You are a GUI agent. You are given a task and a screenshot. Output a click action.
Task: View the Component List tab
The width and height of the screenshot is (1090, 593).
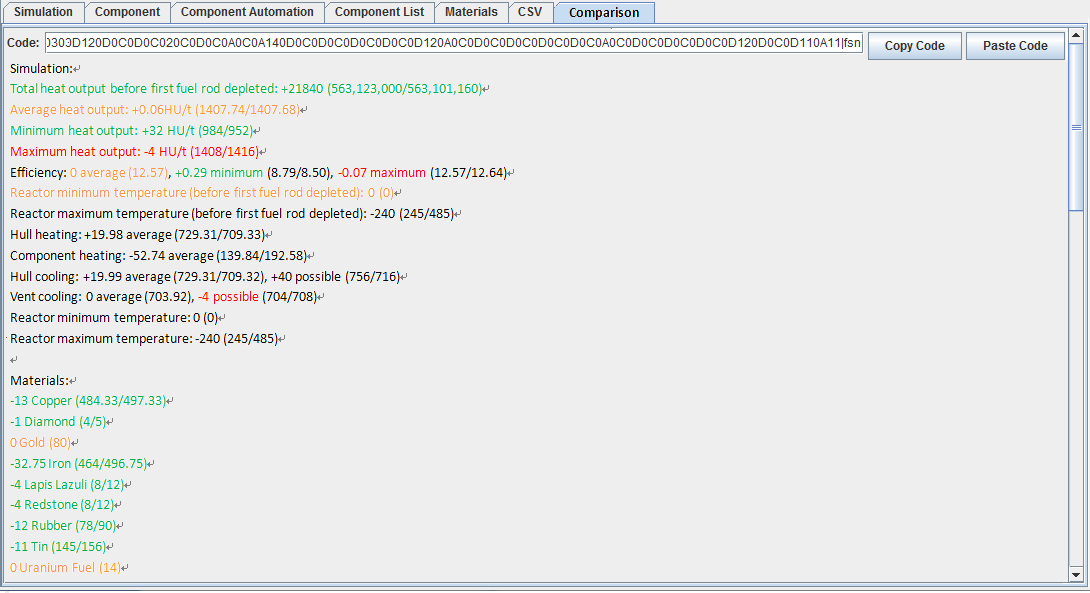click(x=379, y=13)
